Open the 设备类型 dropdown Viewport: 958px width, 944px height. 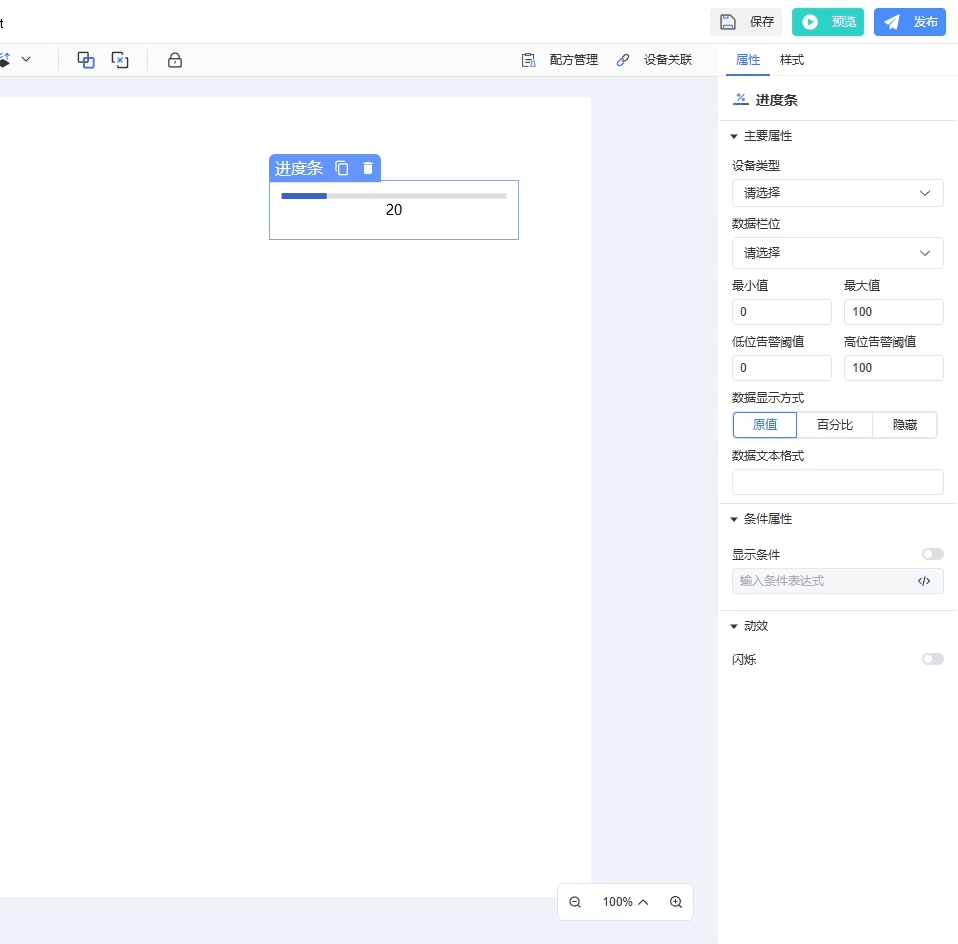coord(837,193)
